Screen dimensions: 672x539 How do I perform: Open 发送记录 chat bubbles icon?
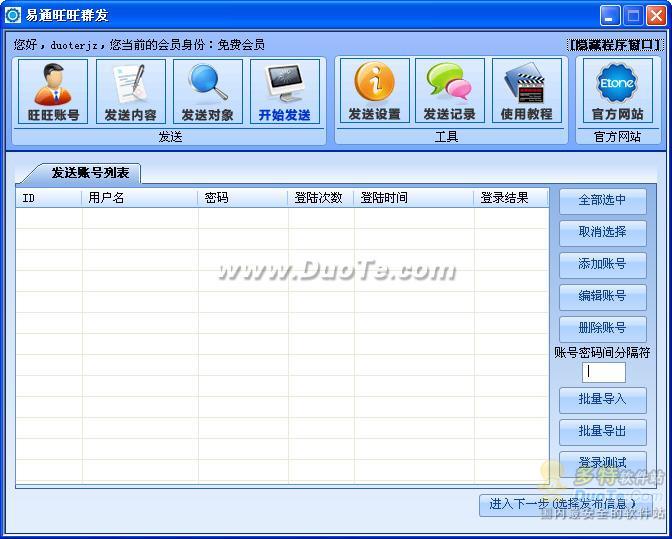(x=449, y=91)
